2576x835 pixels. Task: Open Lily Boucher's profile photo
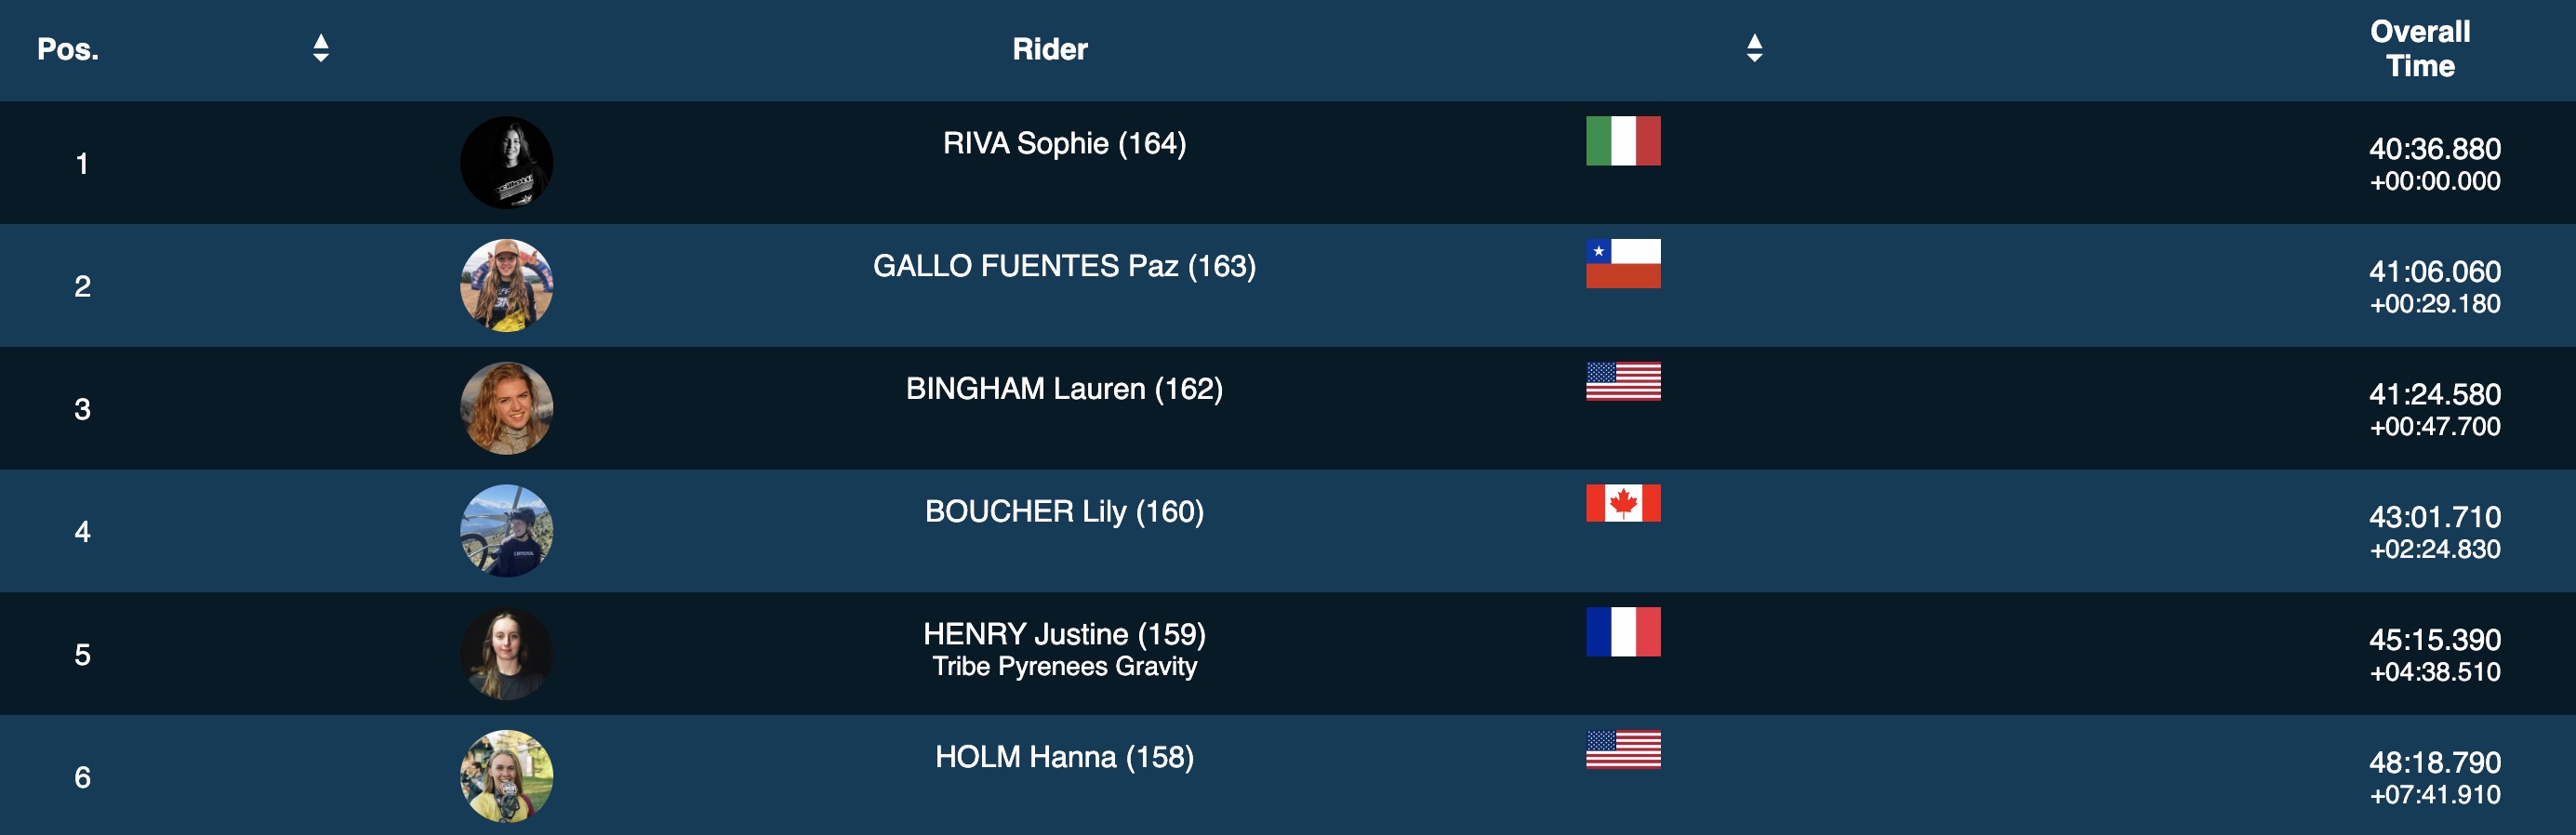click(506, 531)
